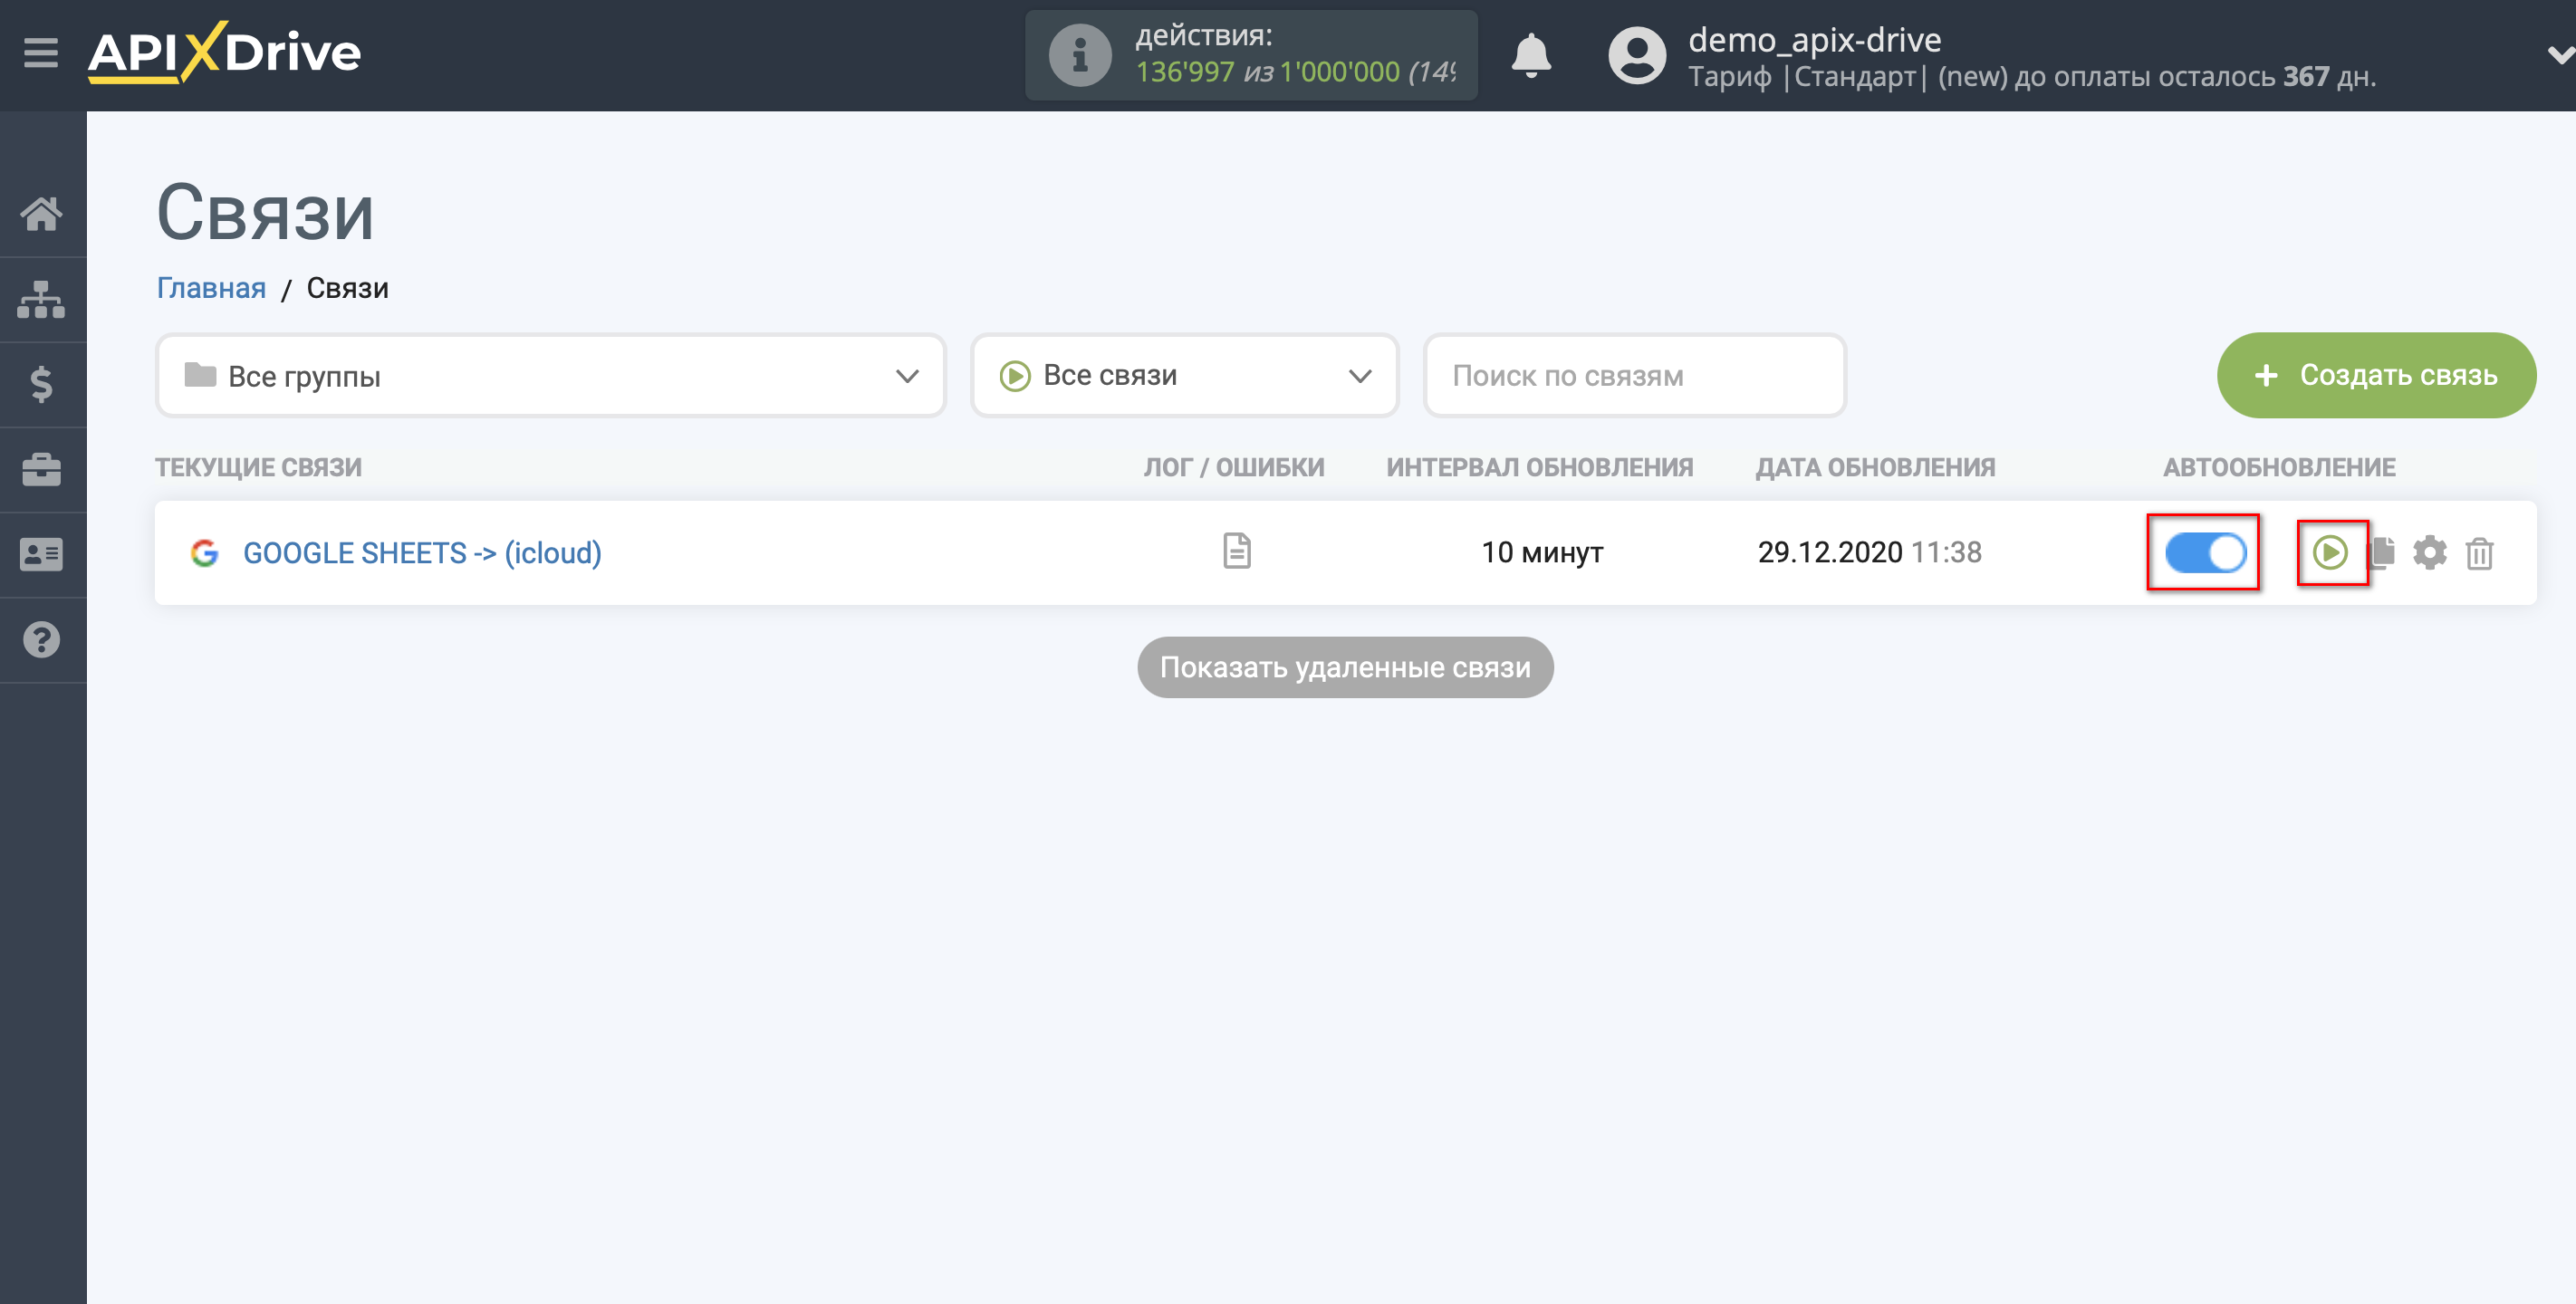Open the GOOGLE SHEETS -> (icloud) connection link

(x=419, y=552)
